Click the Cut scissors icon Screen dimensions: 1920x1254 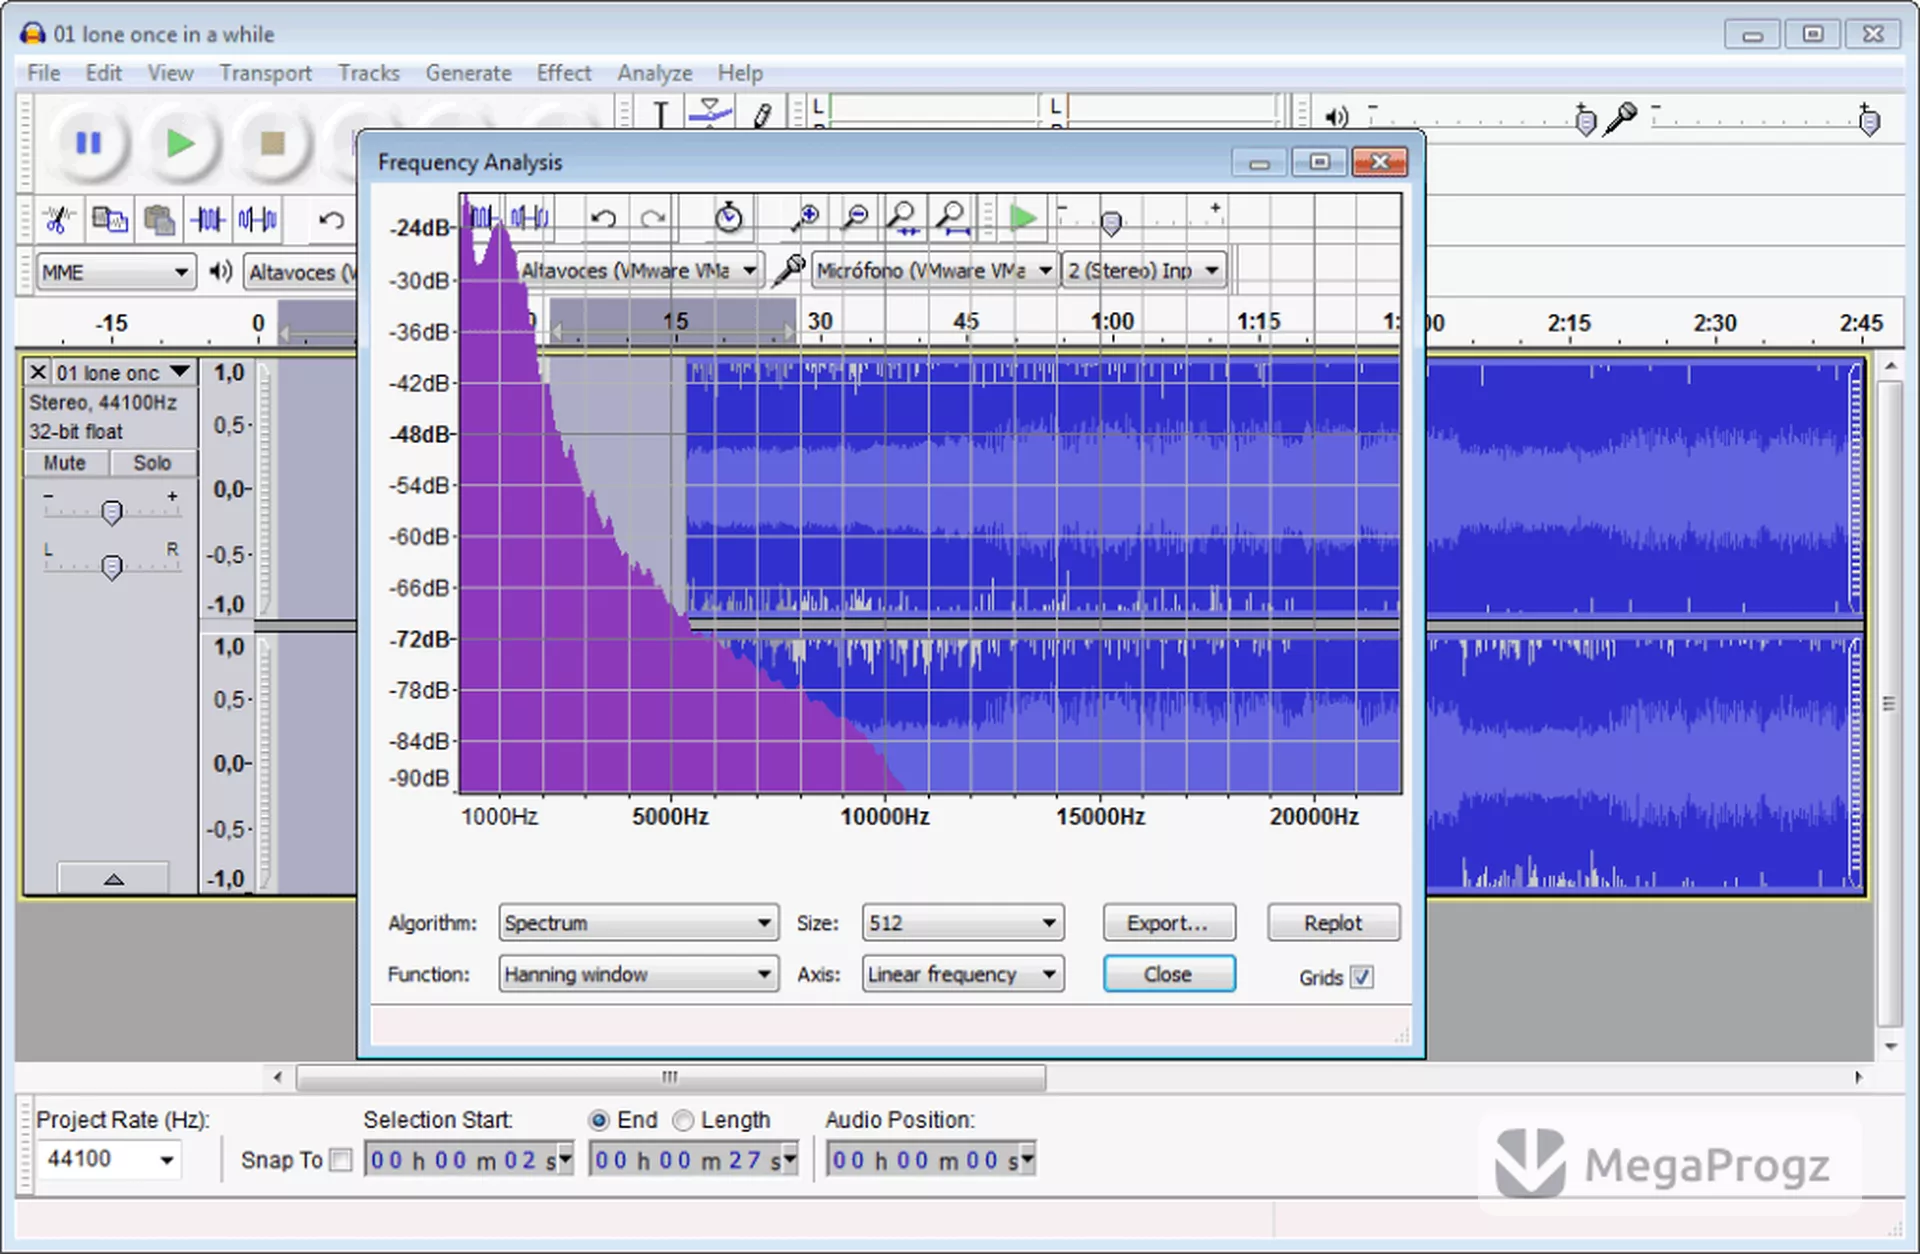[x=58, y=219]
